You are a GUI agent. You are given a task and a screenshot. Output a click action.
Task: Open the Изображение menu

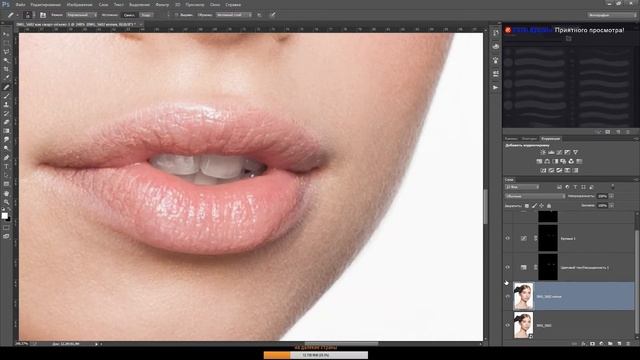[79, 4]
